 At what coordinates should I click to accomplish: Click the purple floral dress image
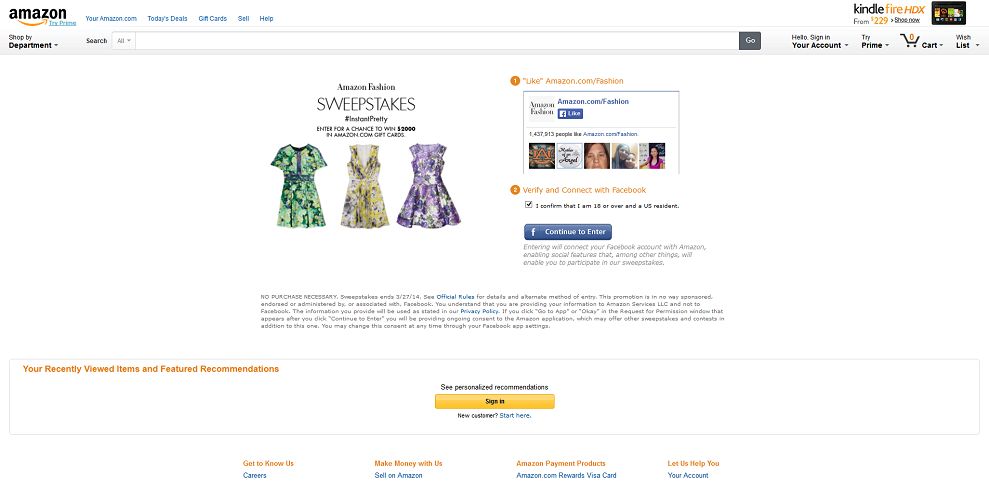[428, 186]
